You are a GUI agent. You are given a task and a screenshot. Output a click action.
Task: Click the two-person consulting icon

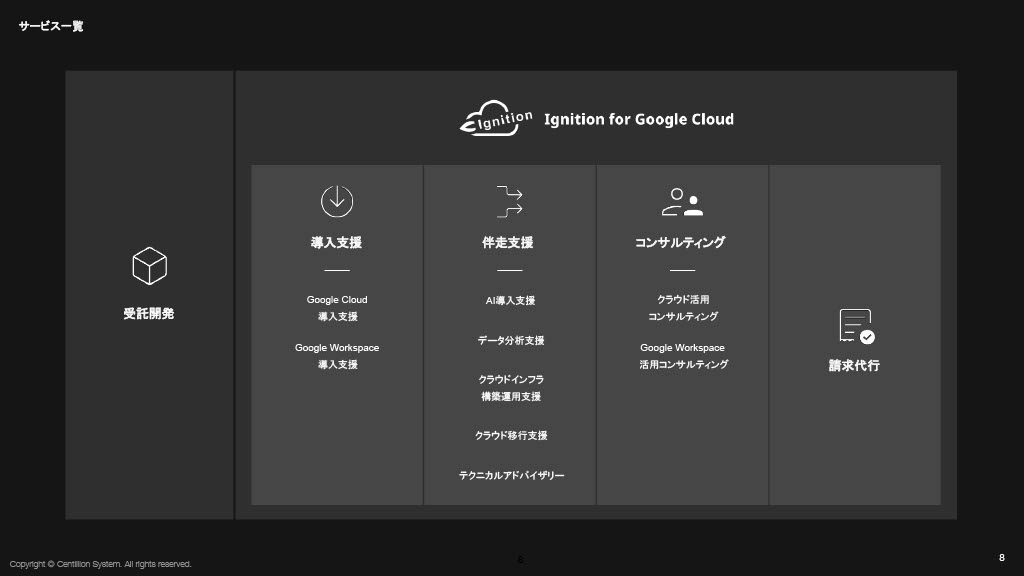pyautogui.click(x=682, y=202)
